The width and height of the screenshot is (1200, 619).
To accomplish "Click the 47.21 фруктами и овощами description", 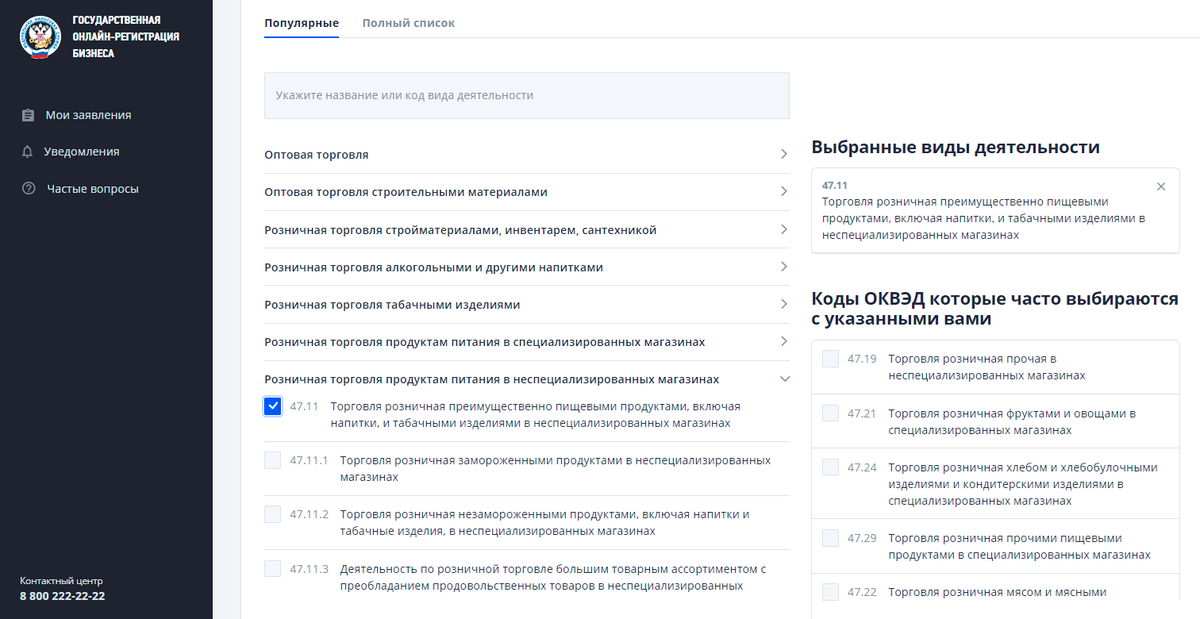I will 1012,421.
